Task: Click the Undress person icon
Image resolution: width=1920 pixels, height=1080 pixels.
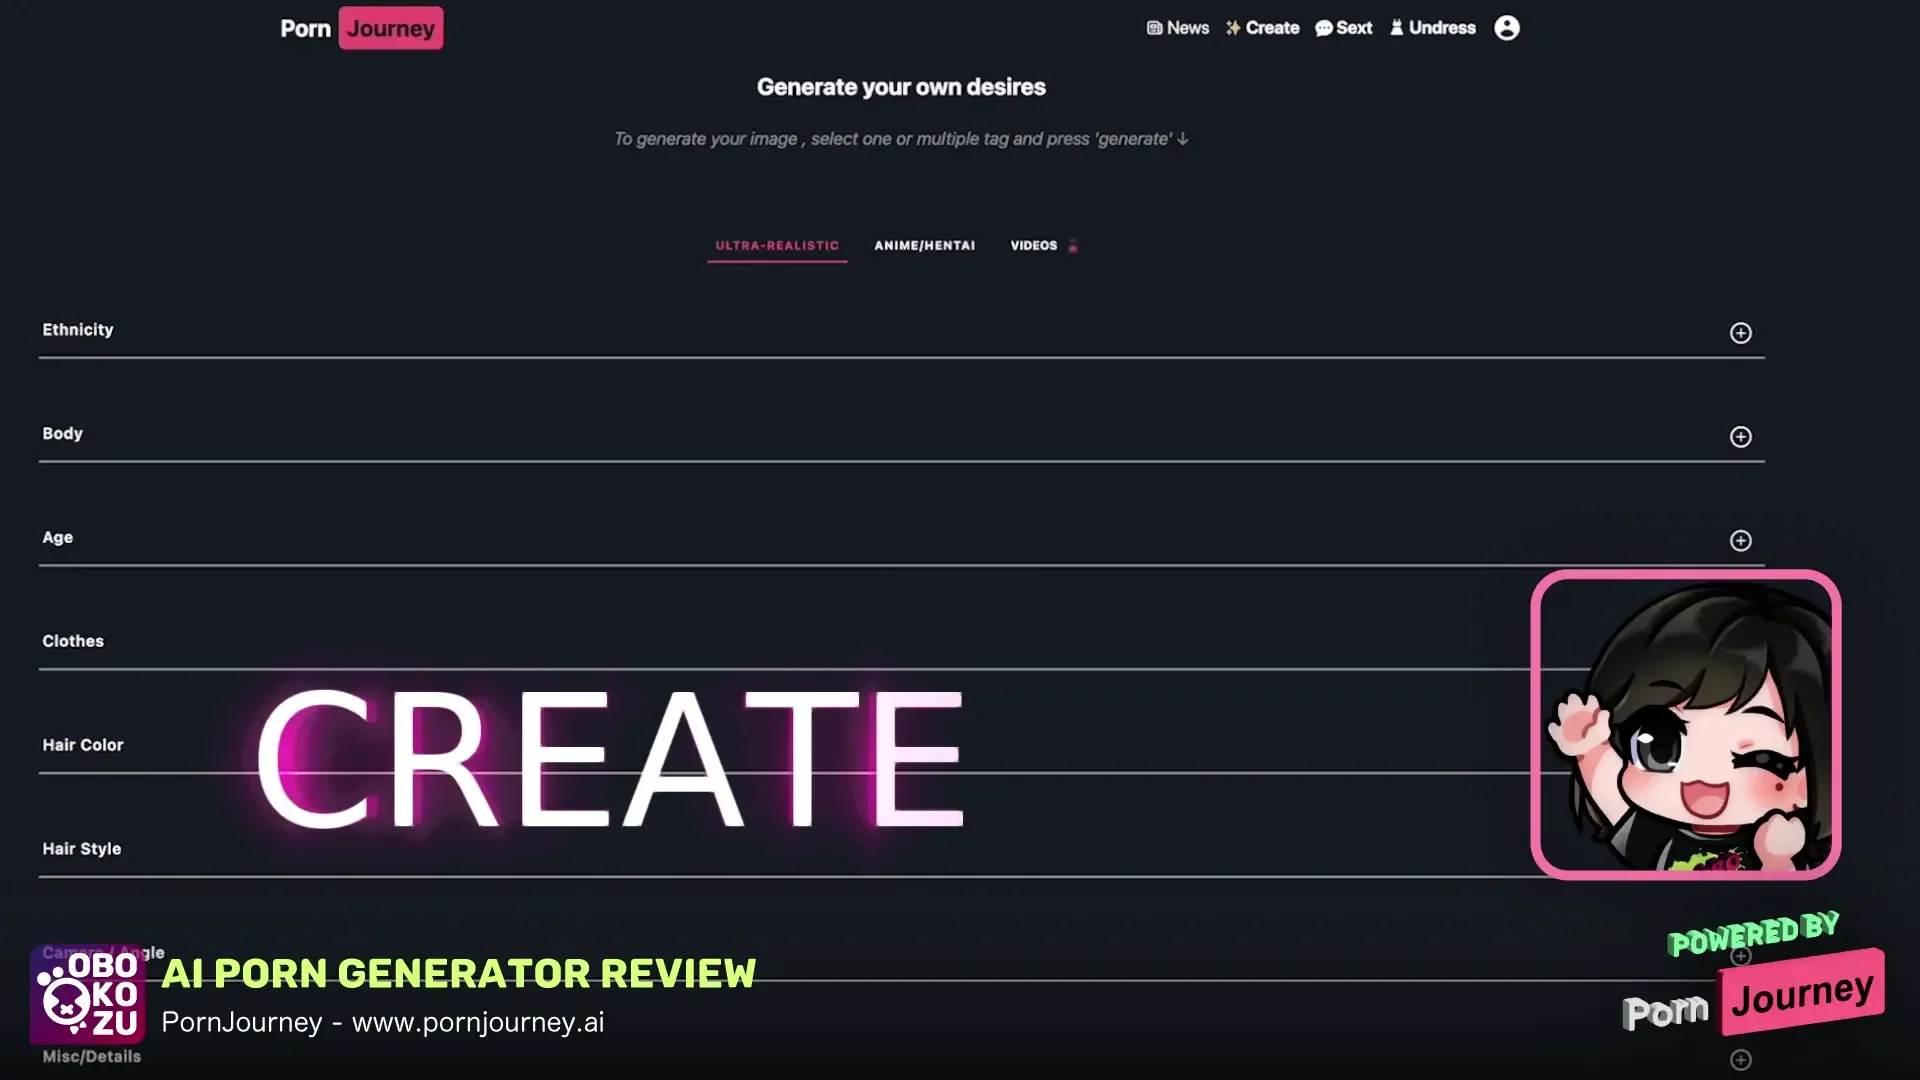Action: pos(1396,28)
